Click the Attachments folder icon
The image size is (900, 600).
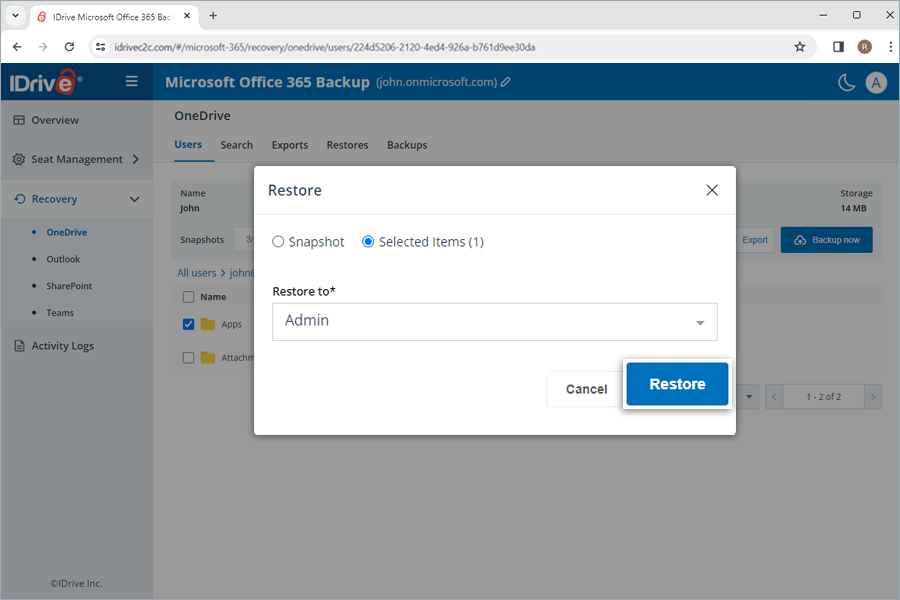pyautogui.click(x=207, y=358)
